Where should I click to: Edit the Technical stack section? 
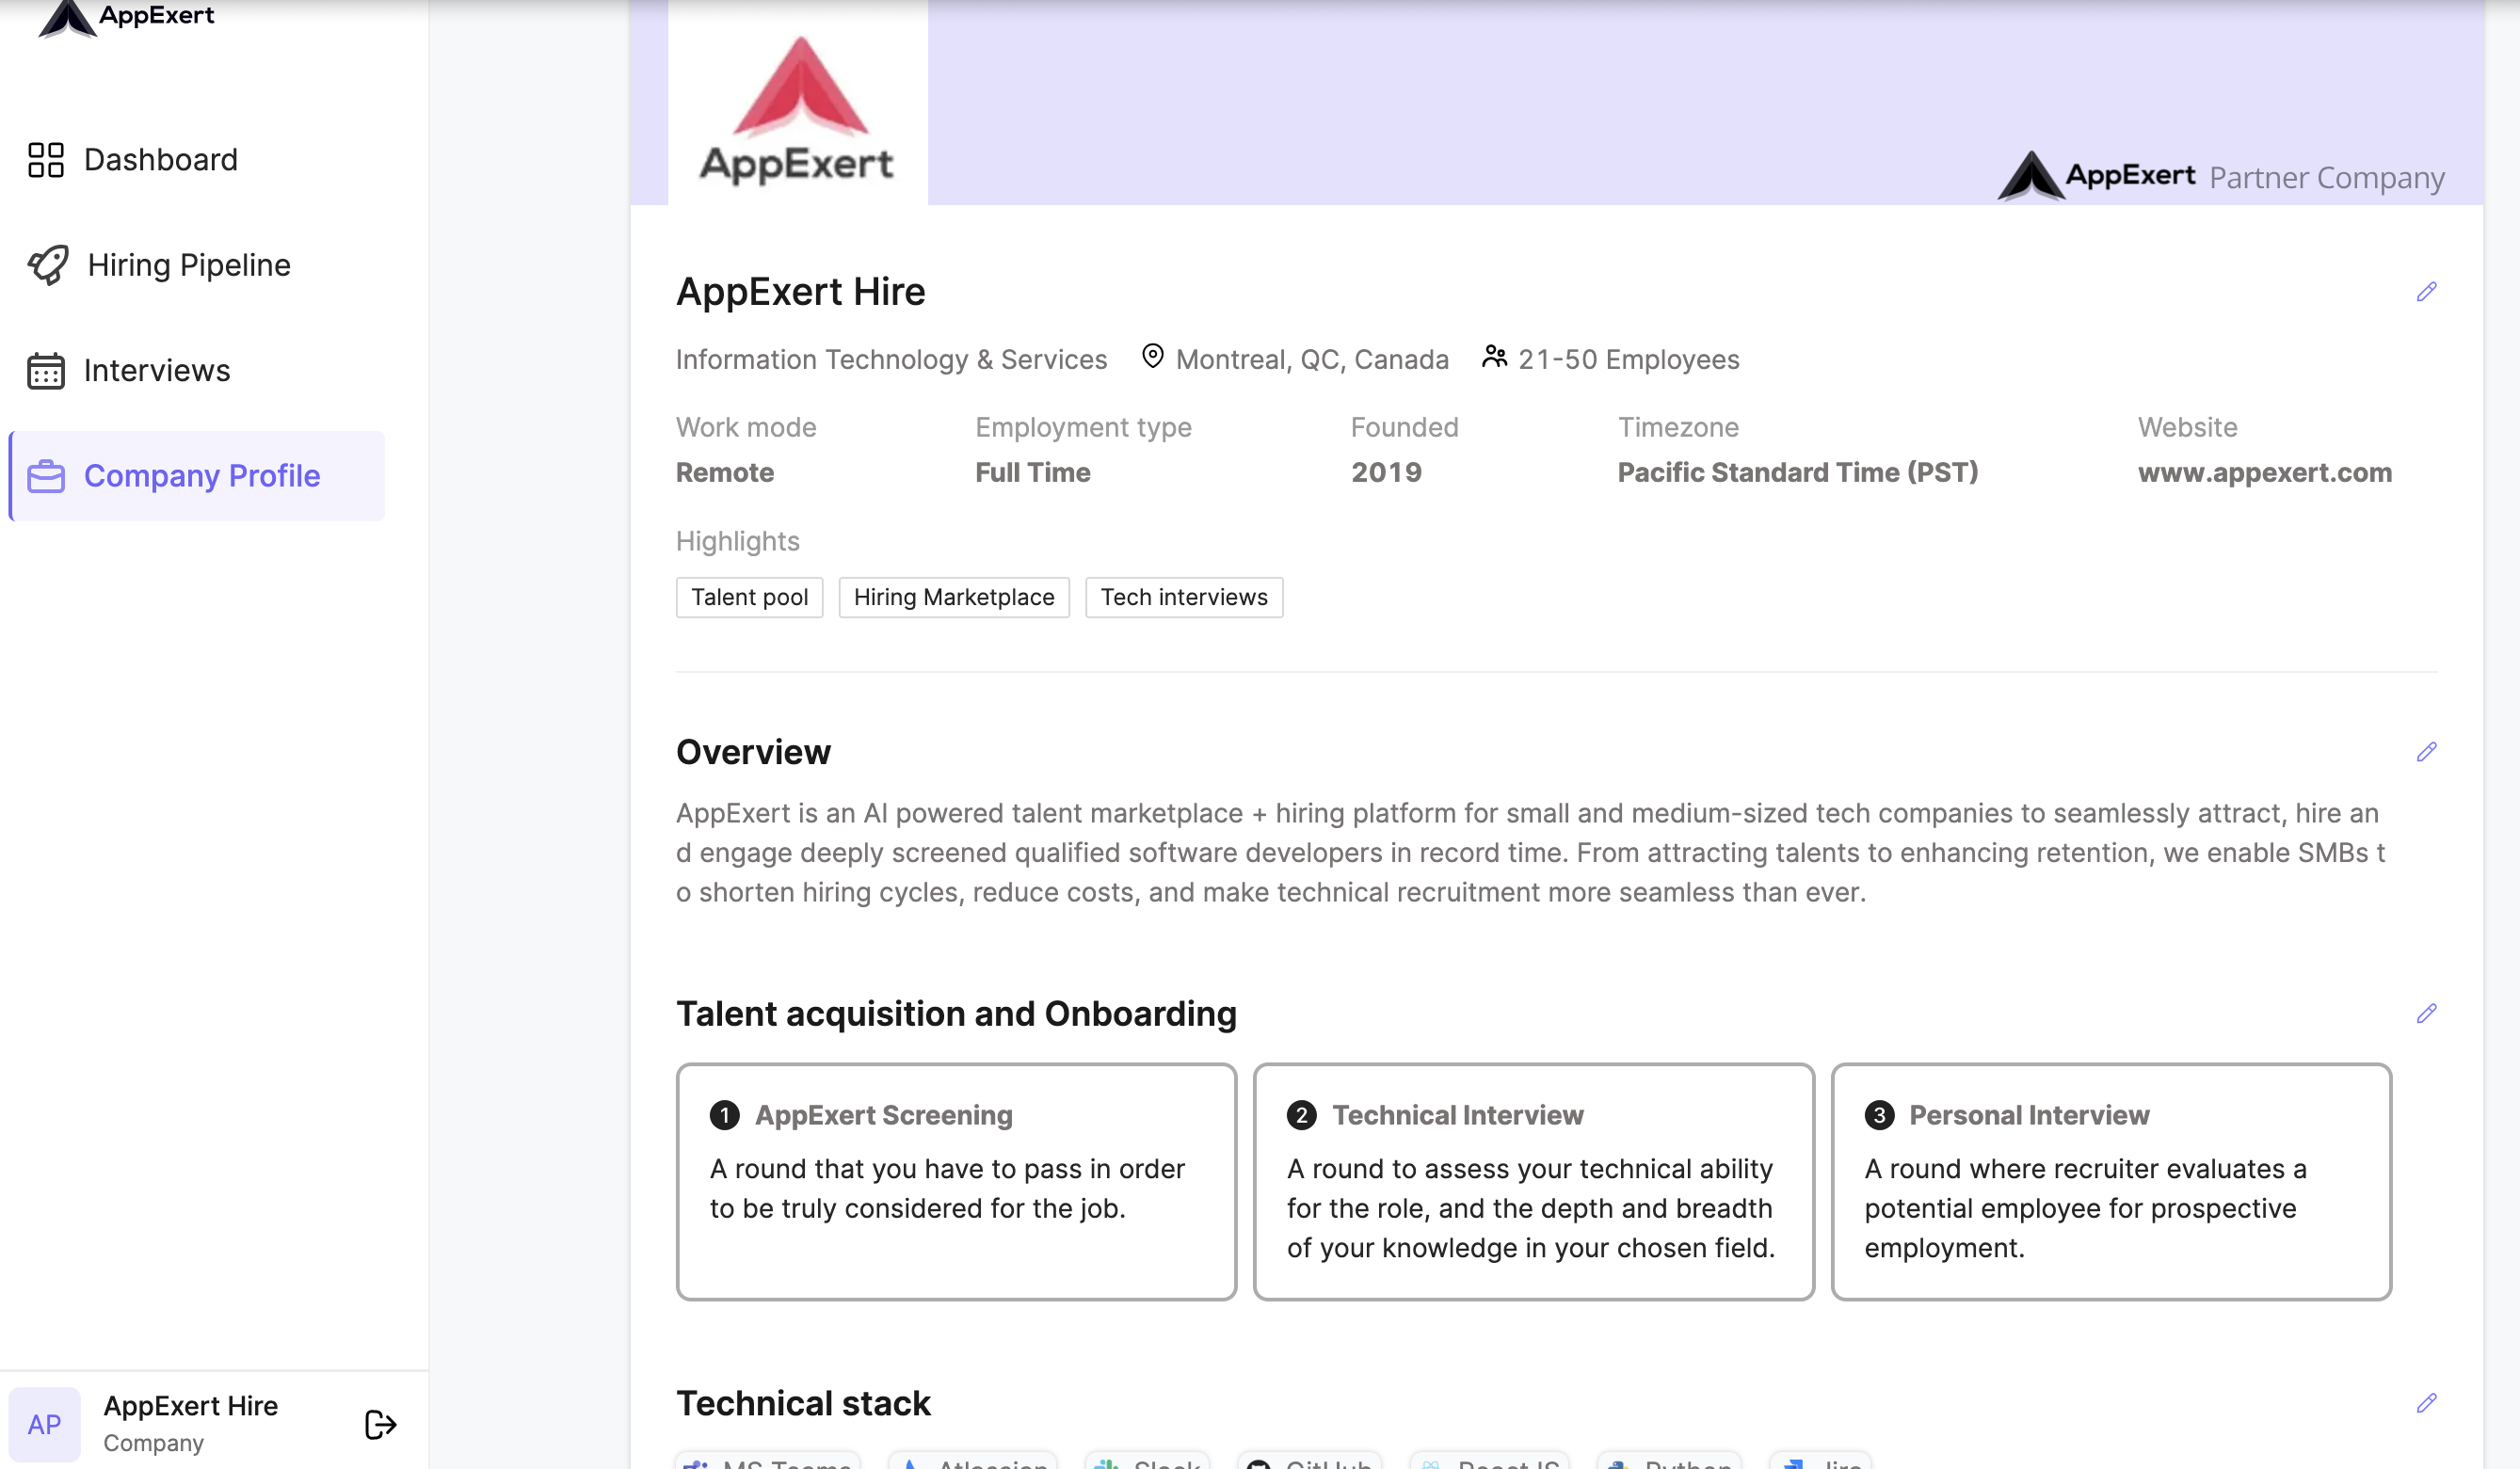[2426, 1403]
